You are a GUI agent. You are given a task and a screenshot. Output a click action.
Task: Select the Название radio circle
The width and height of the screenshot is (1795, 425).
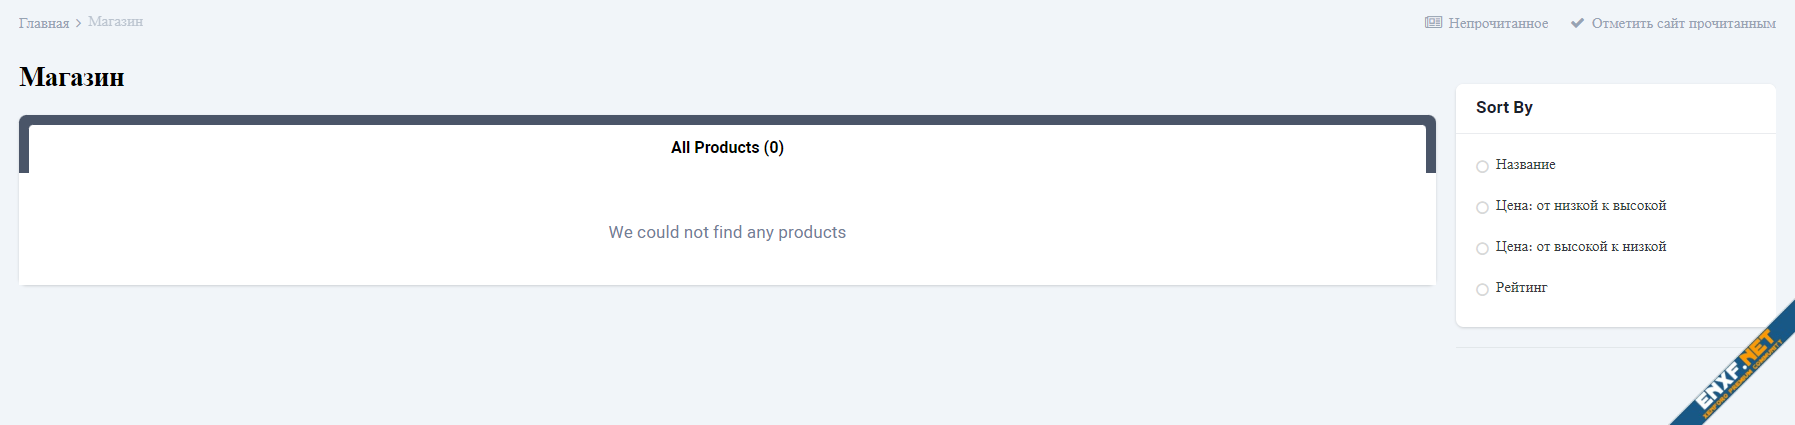point(1482,166)
